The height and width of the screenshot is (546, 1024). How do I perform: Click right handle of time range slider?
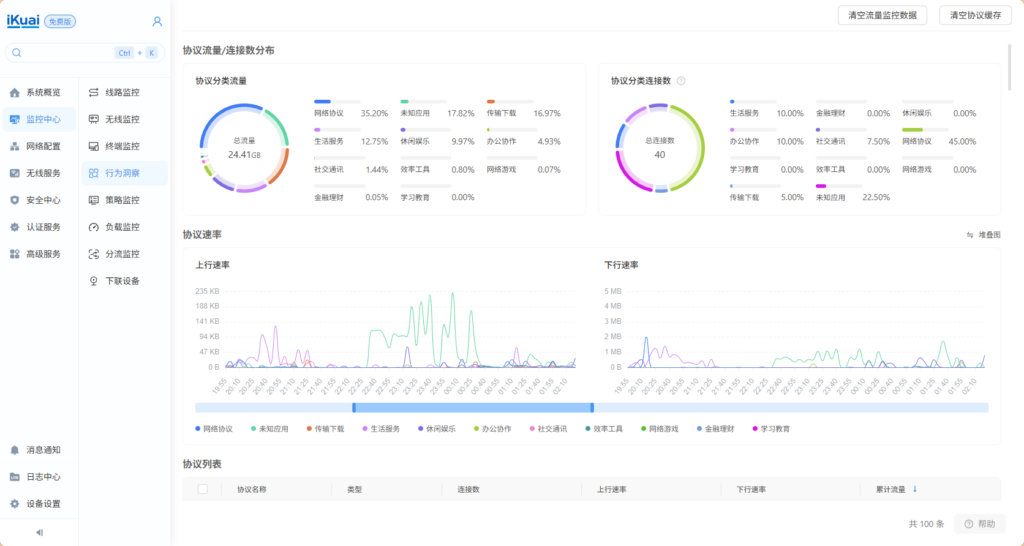click(592, 408)
